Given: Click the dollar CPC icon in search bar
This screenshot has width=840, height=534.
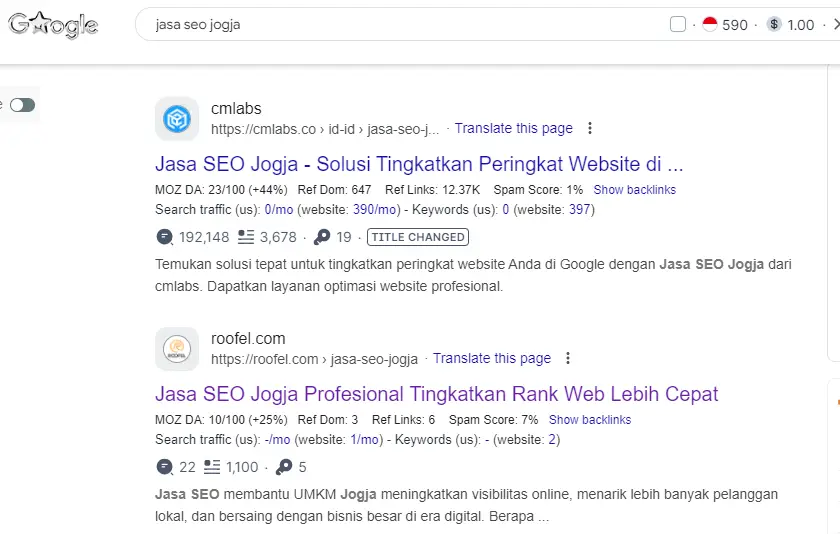Looking at the screenshot, I should click(775, 25).
